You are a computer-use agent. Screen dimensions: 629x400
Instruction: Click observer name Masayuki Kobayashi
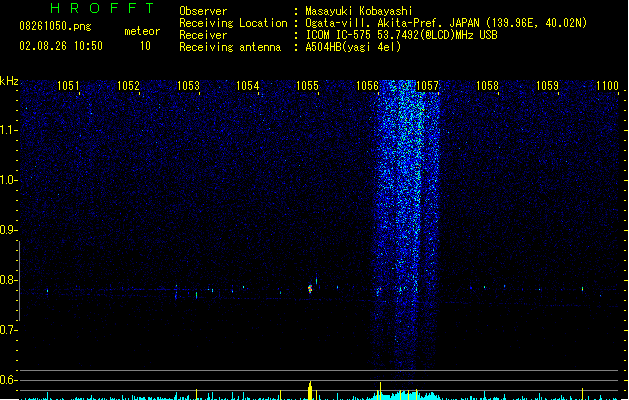(x=358, y=11)
